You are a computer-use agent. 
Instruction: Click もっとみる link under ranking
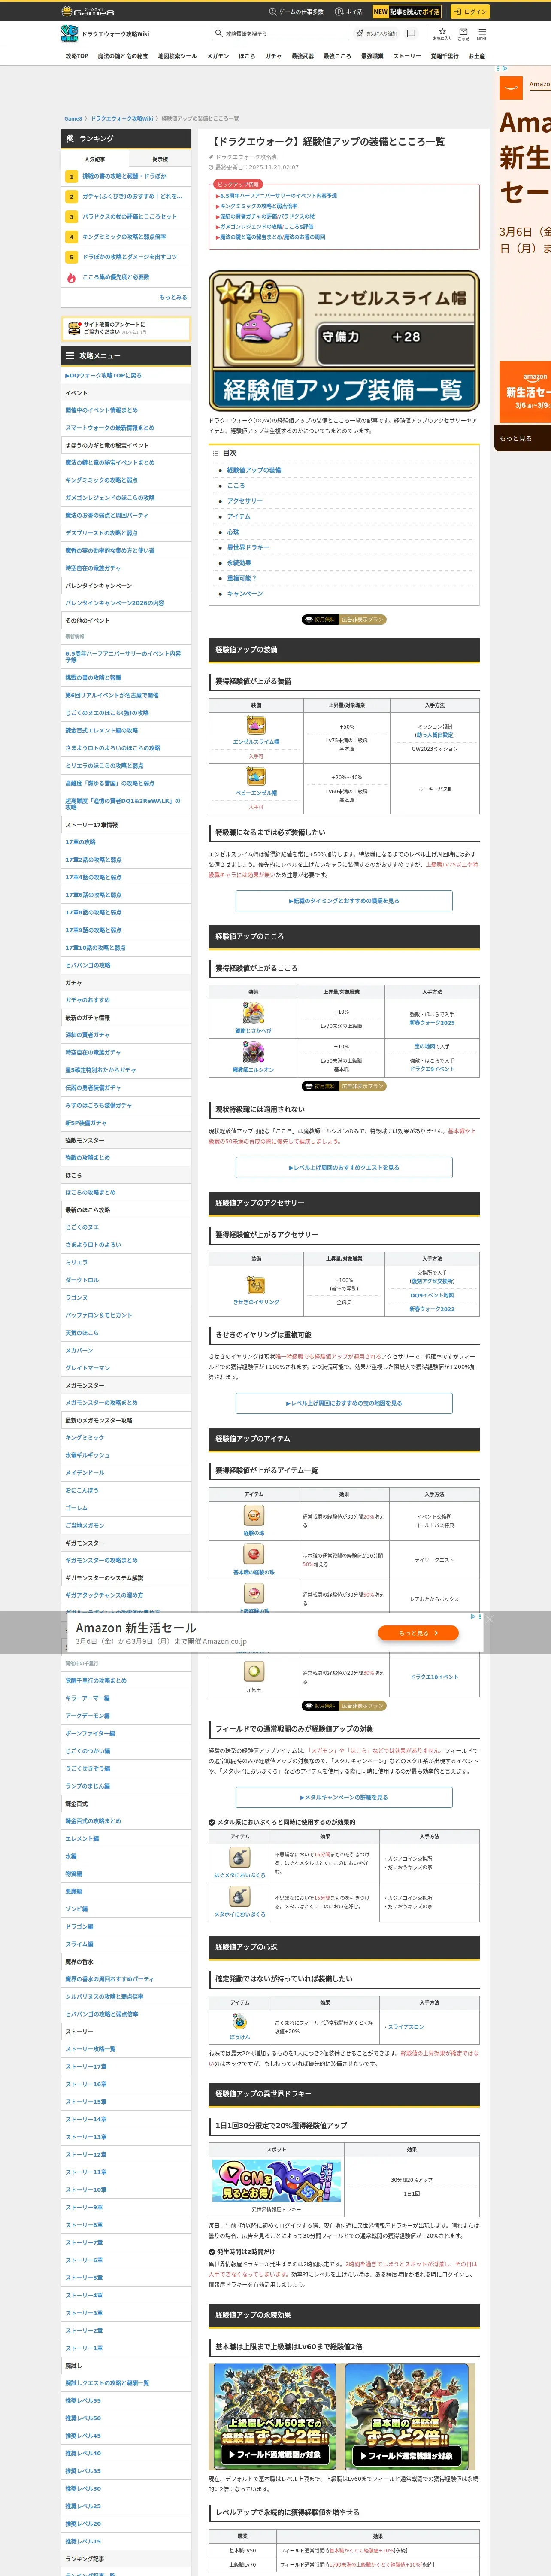[x=173, y=297]
